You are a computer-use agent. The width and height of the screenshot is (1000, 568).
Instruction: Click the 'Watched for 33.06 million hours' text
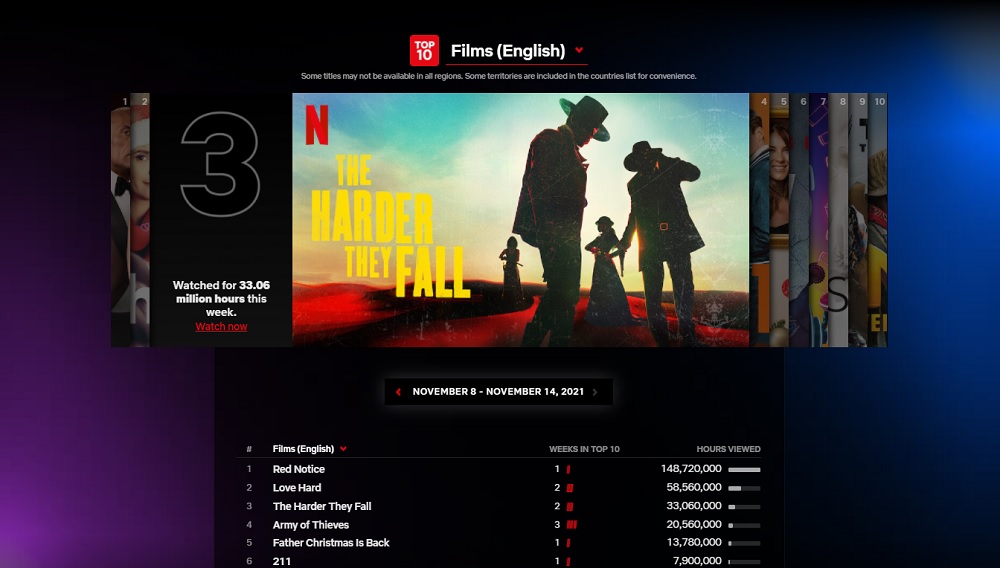pos(221,298)
